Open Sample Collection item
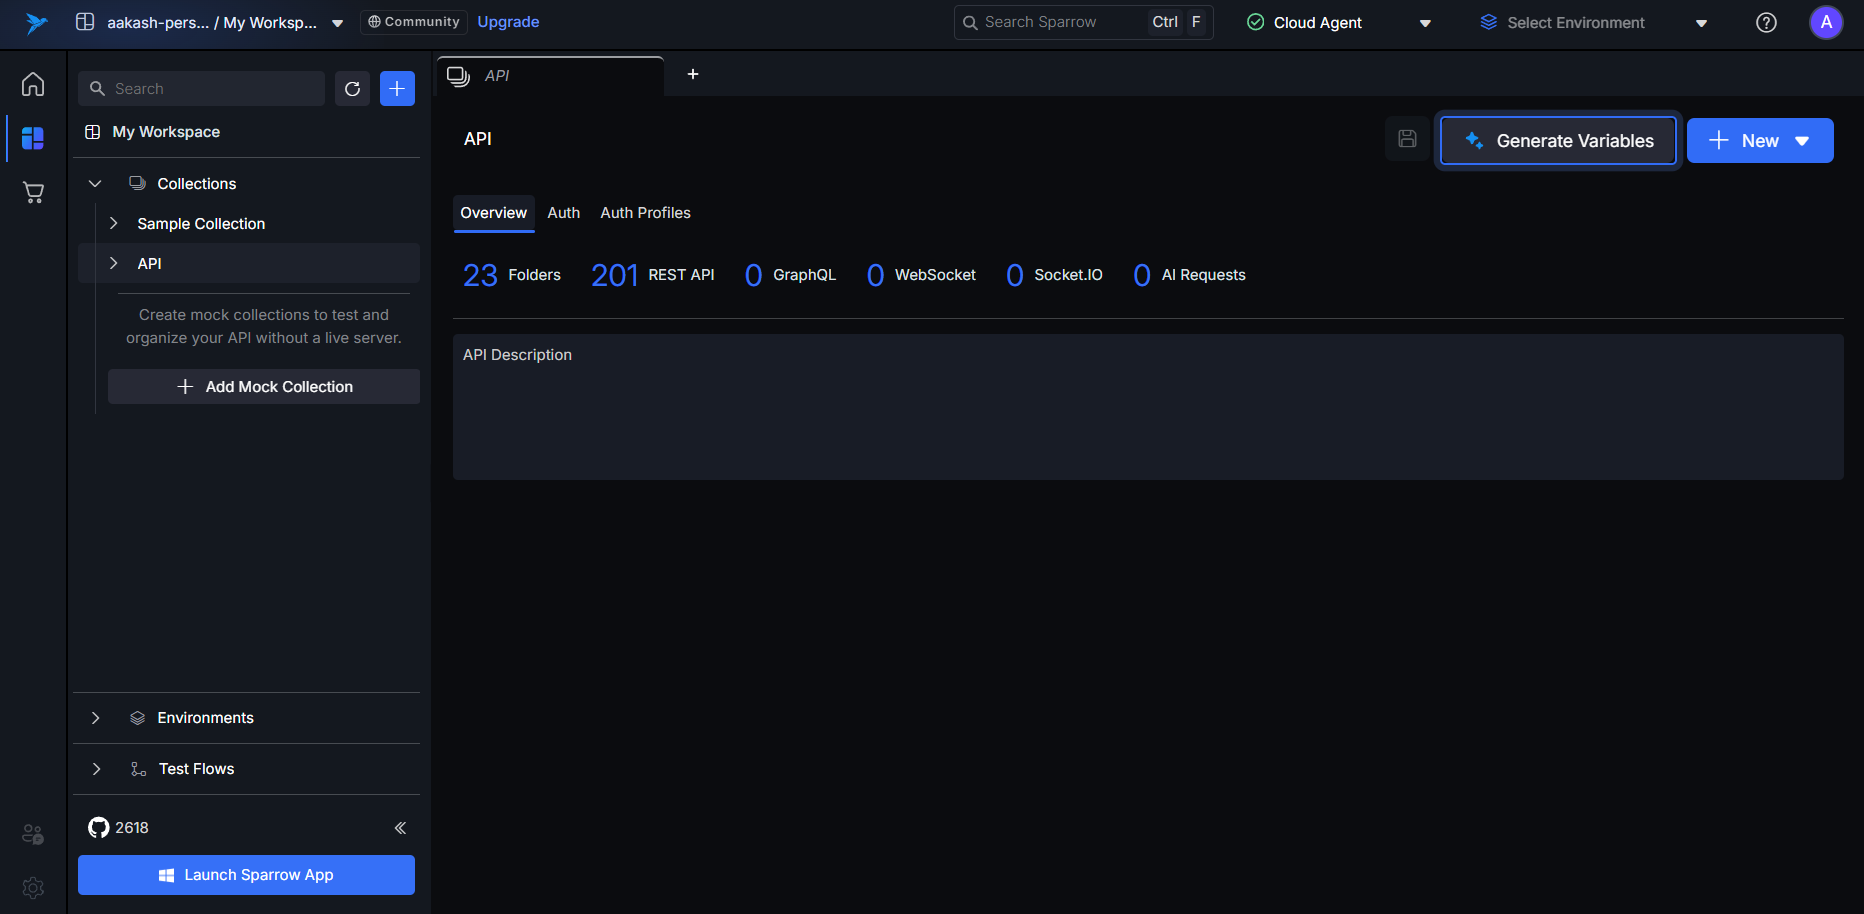 coord(201,224)
